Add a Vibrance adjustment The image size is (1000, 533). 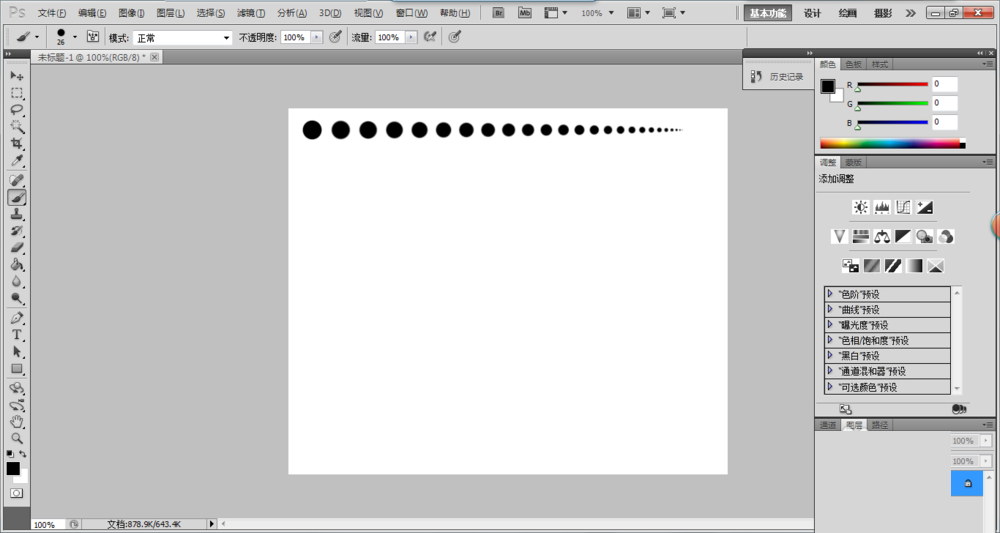pos(839,237)
